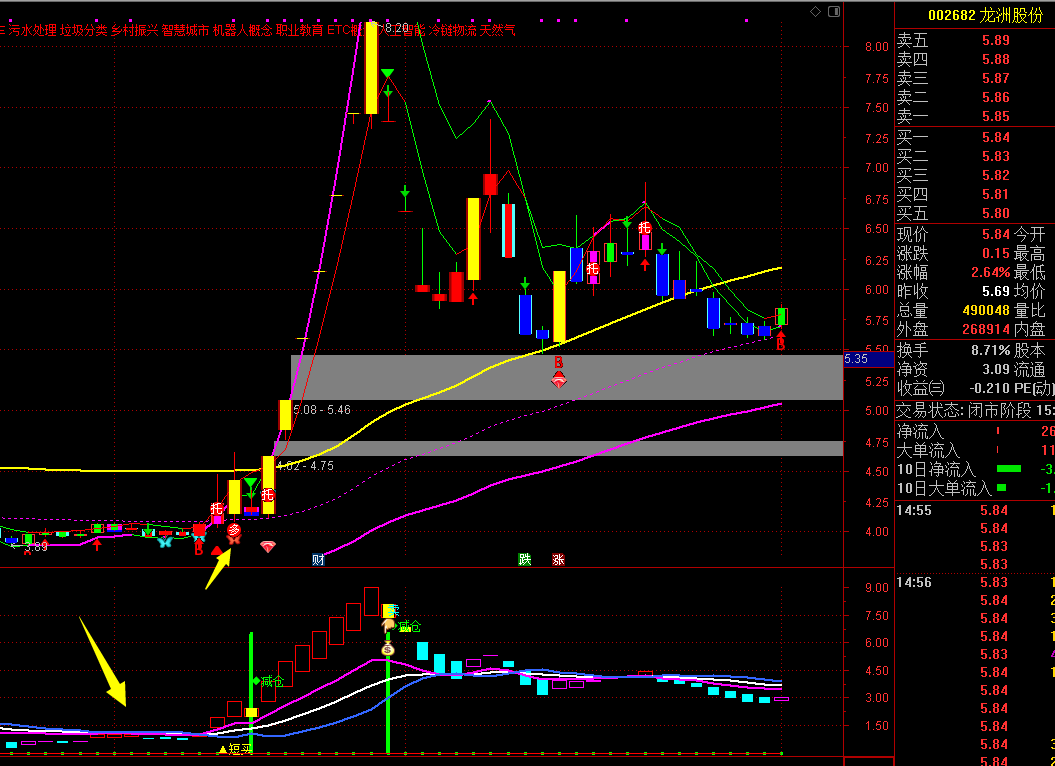Viewport: 1055px width, 766px height.
Task: Toggle the side panel icon above chart
Action: point(834,11)
